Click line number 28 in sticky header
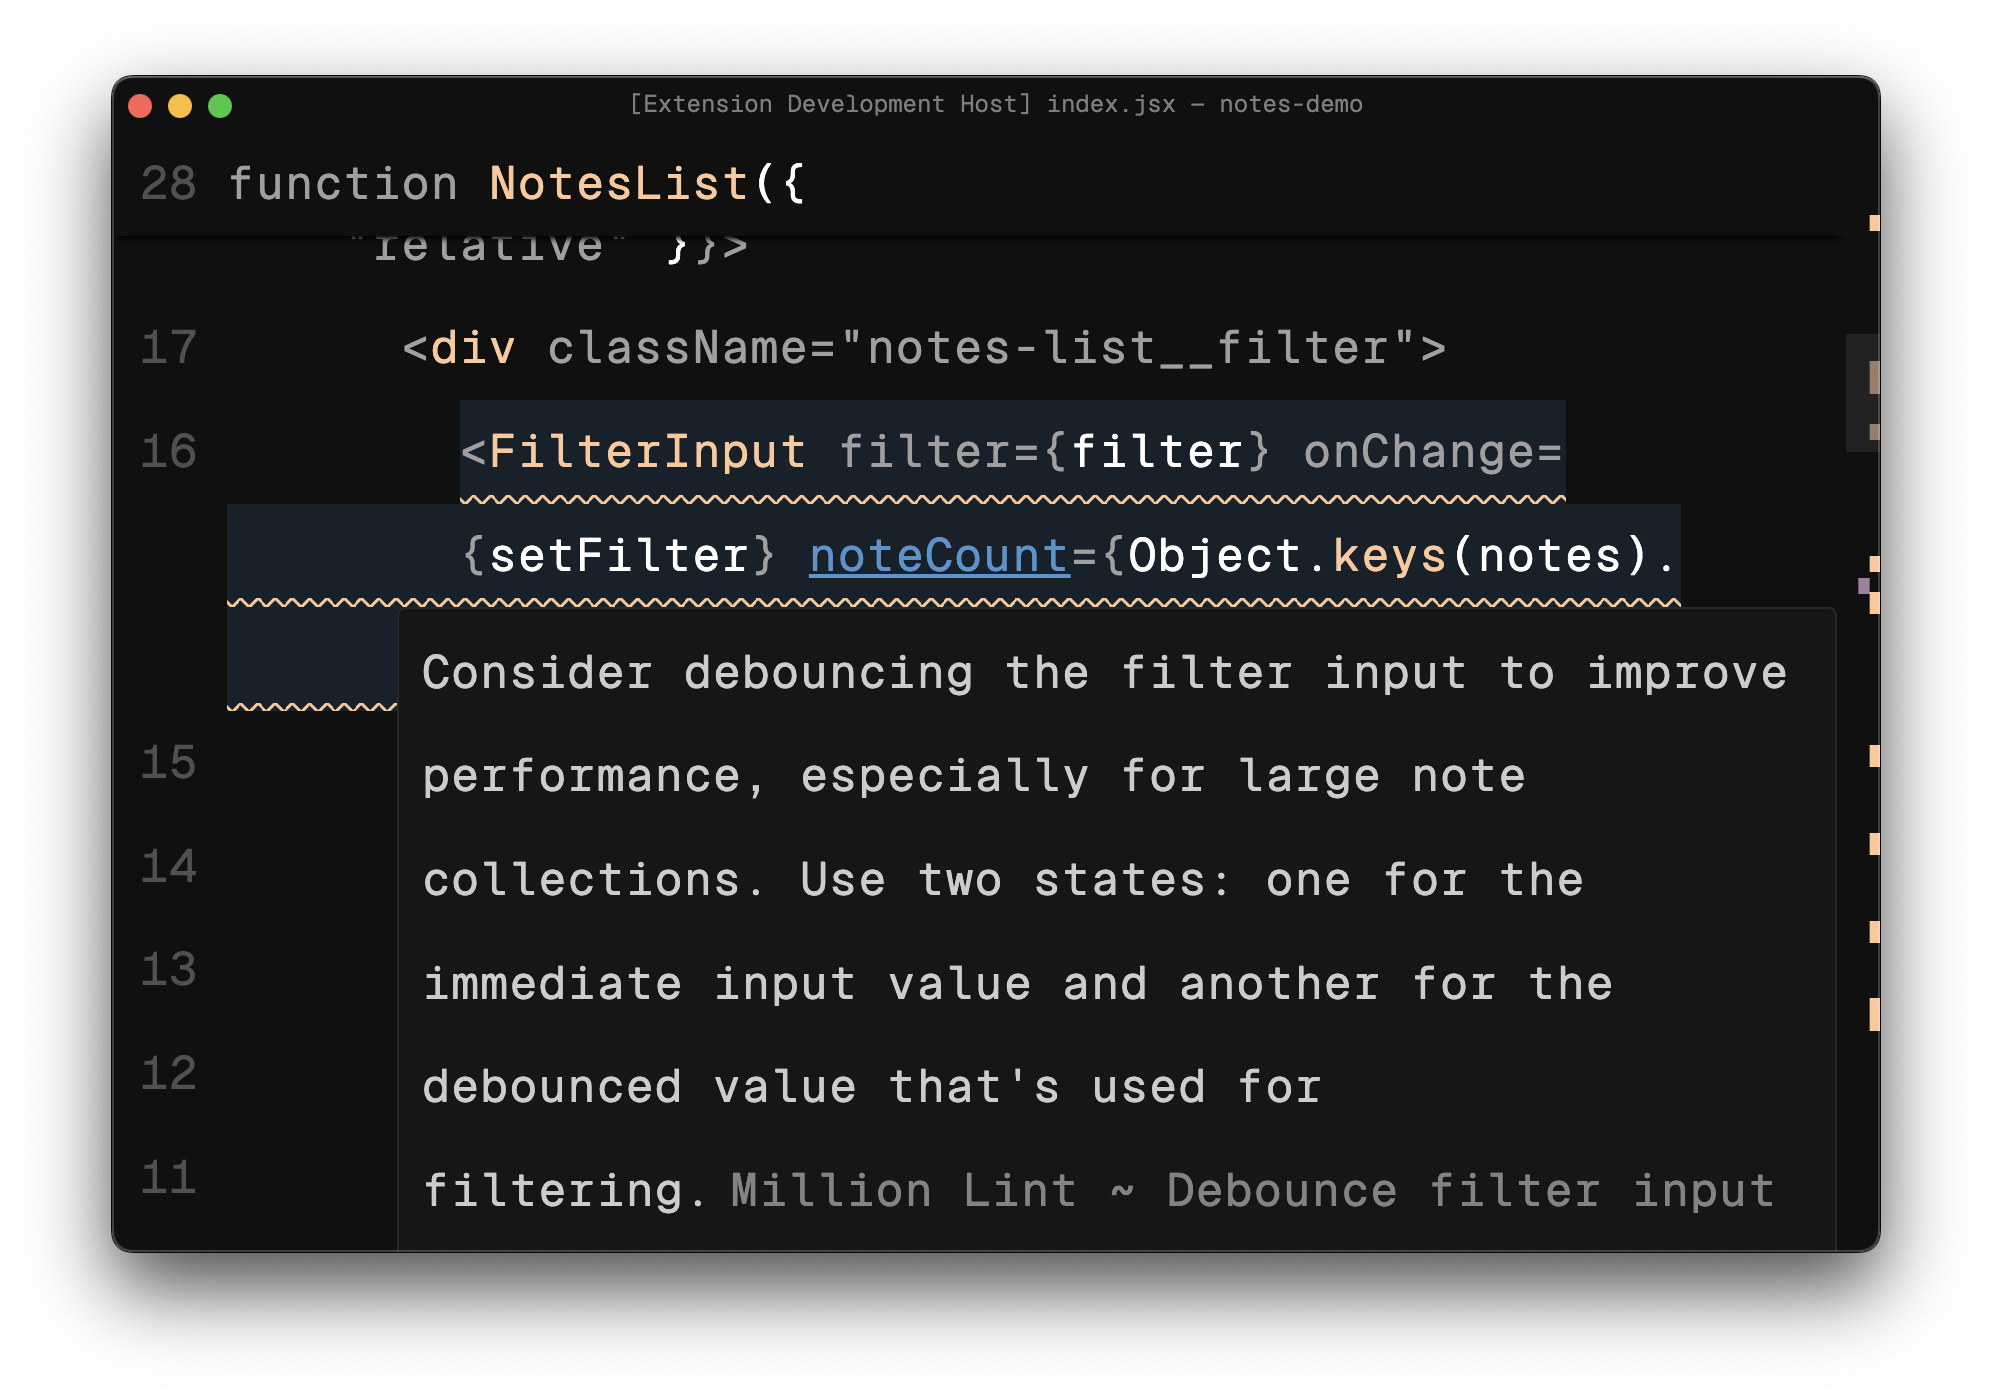1992x1400 pixels. [168, 184]
